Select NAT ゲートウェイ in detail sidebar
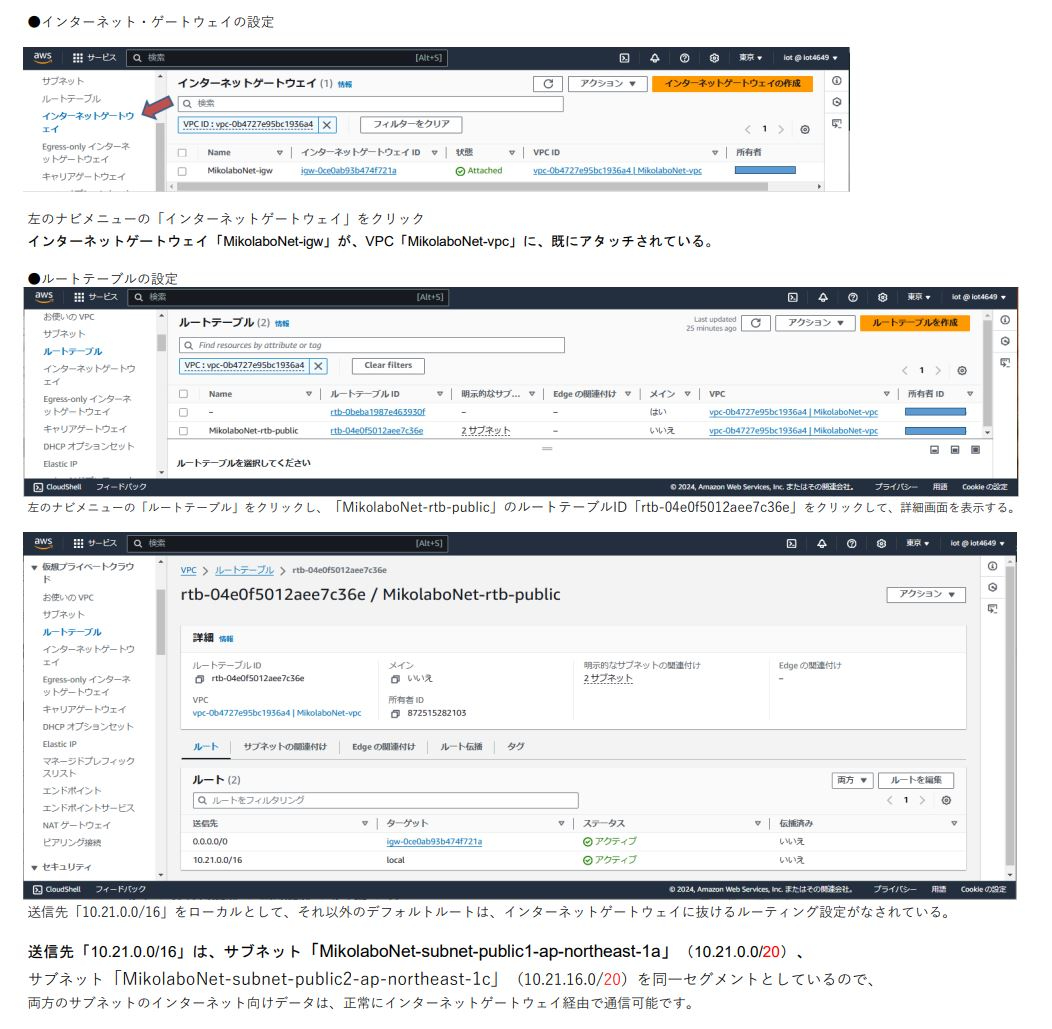 tap(76, 826)
